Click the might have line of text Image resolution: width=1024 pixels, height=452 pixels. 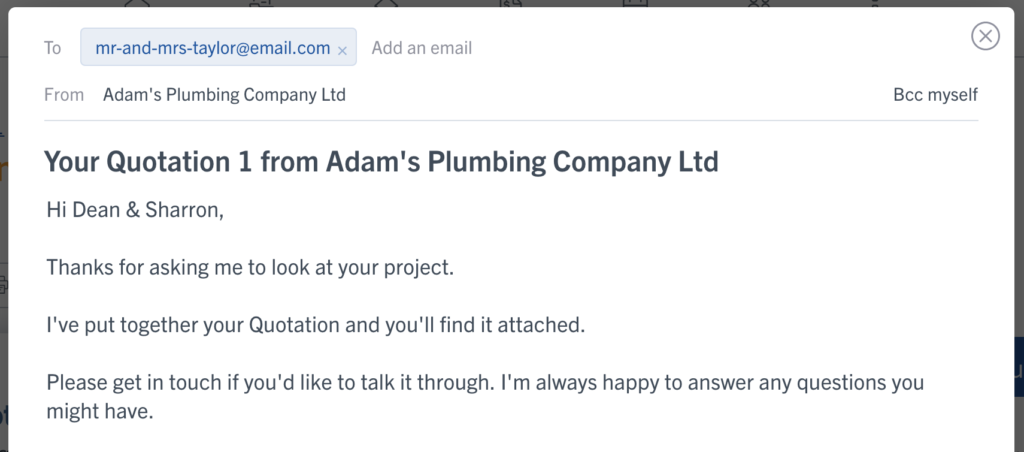pyautogui.click(x=100, y=411)
